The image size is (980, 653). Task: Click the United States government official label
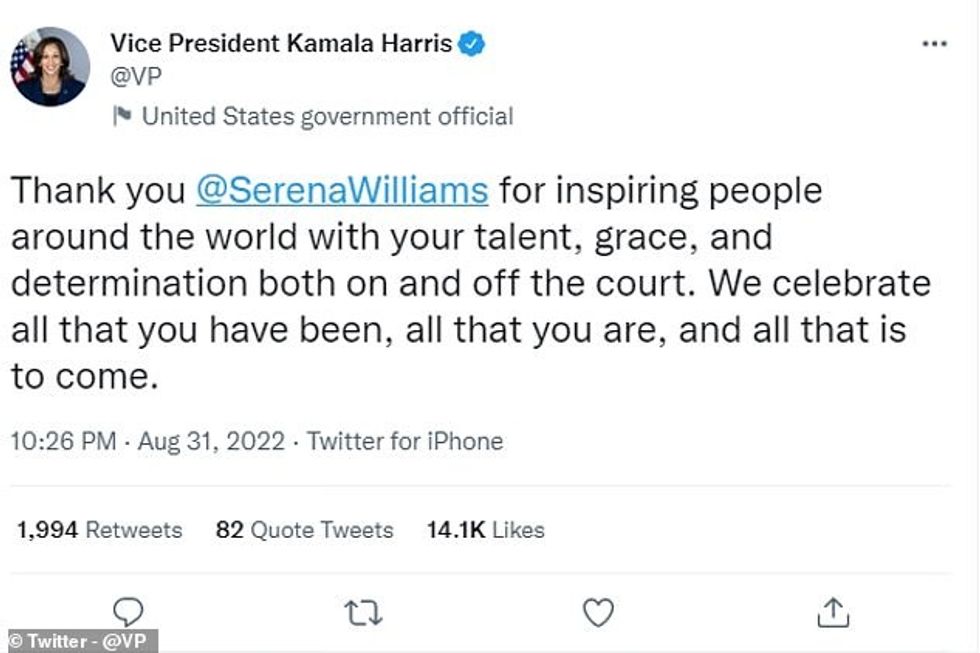327,117
